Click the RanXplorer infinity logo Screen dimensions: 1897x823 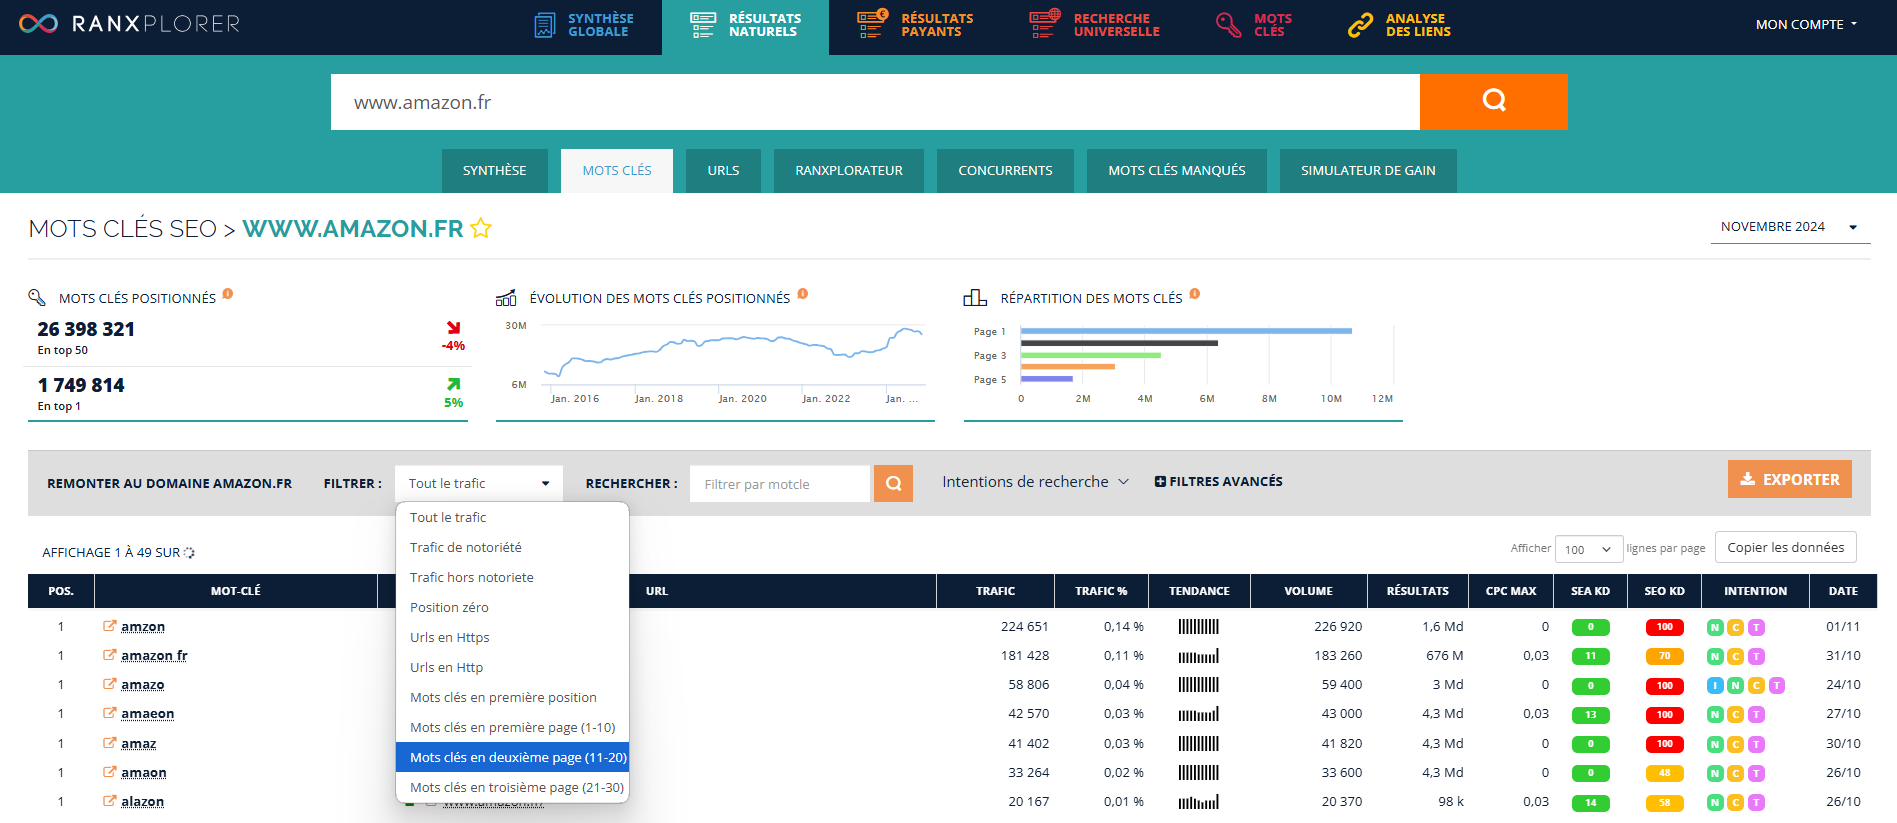point(38,23)
